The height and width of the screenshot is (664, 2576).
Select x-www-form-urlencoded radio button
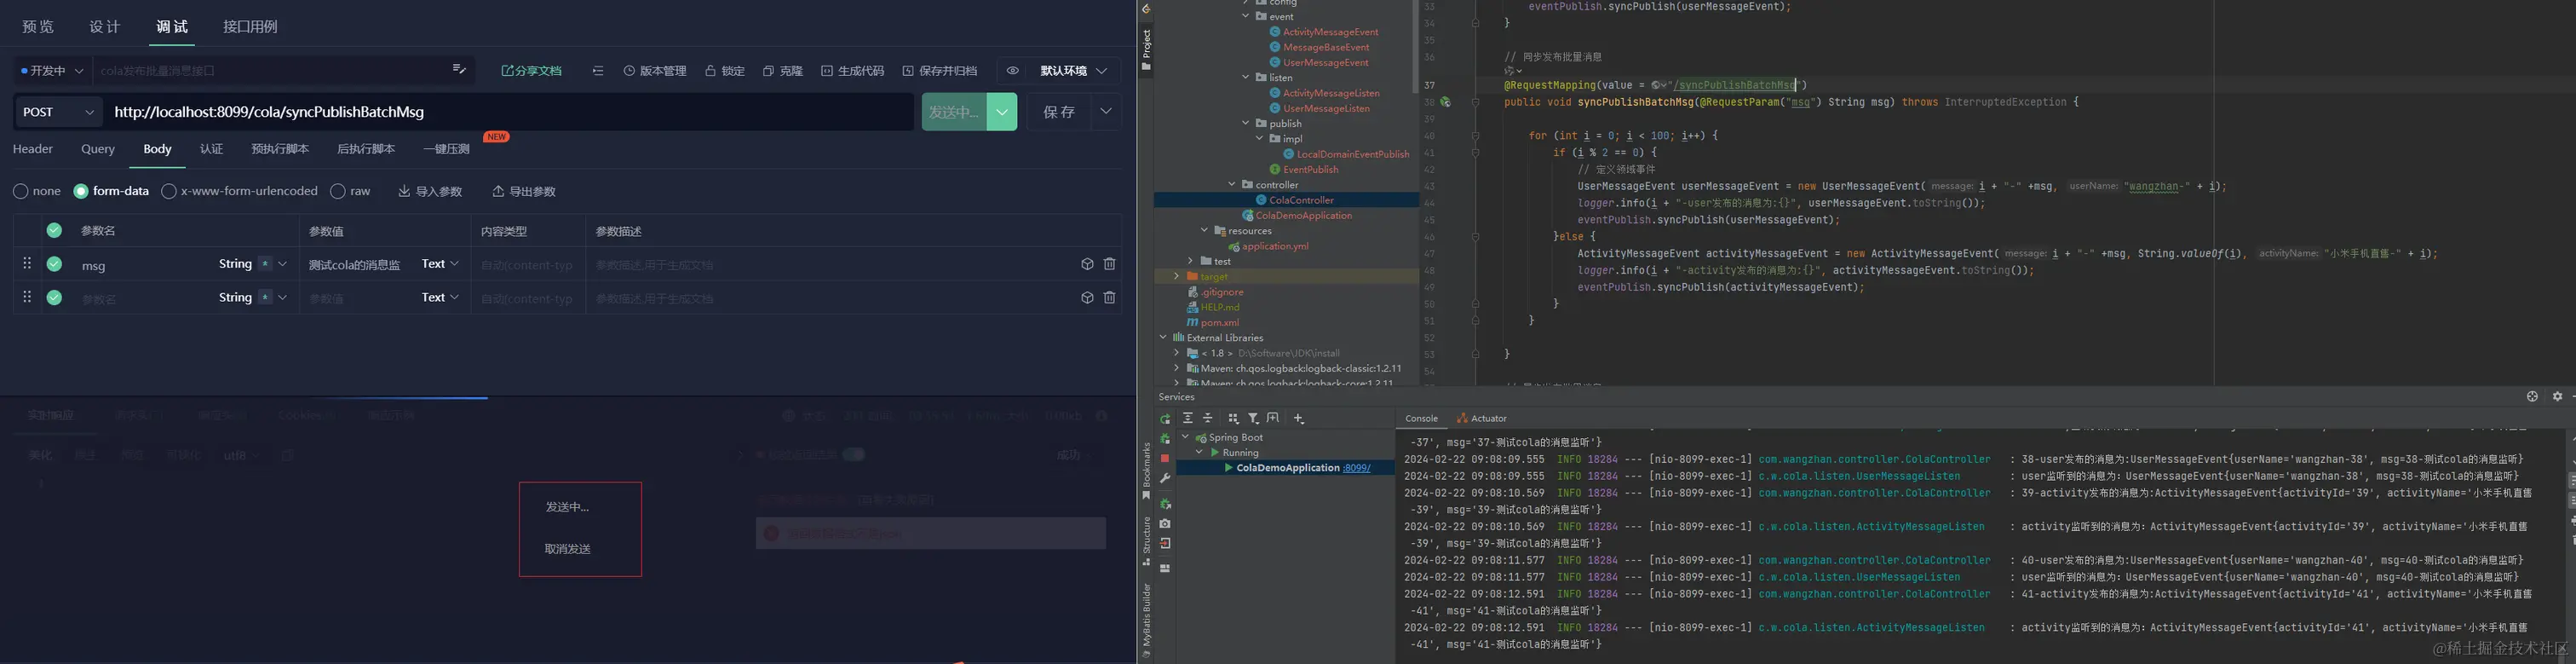[169, 191]
